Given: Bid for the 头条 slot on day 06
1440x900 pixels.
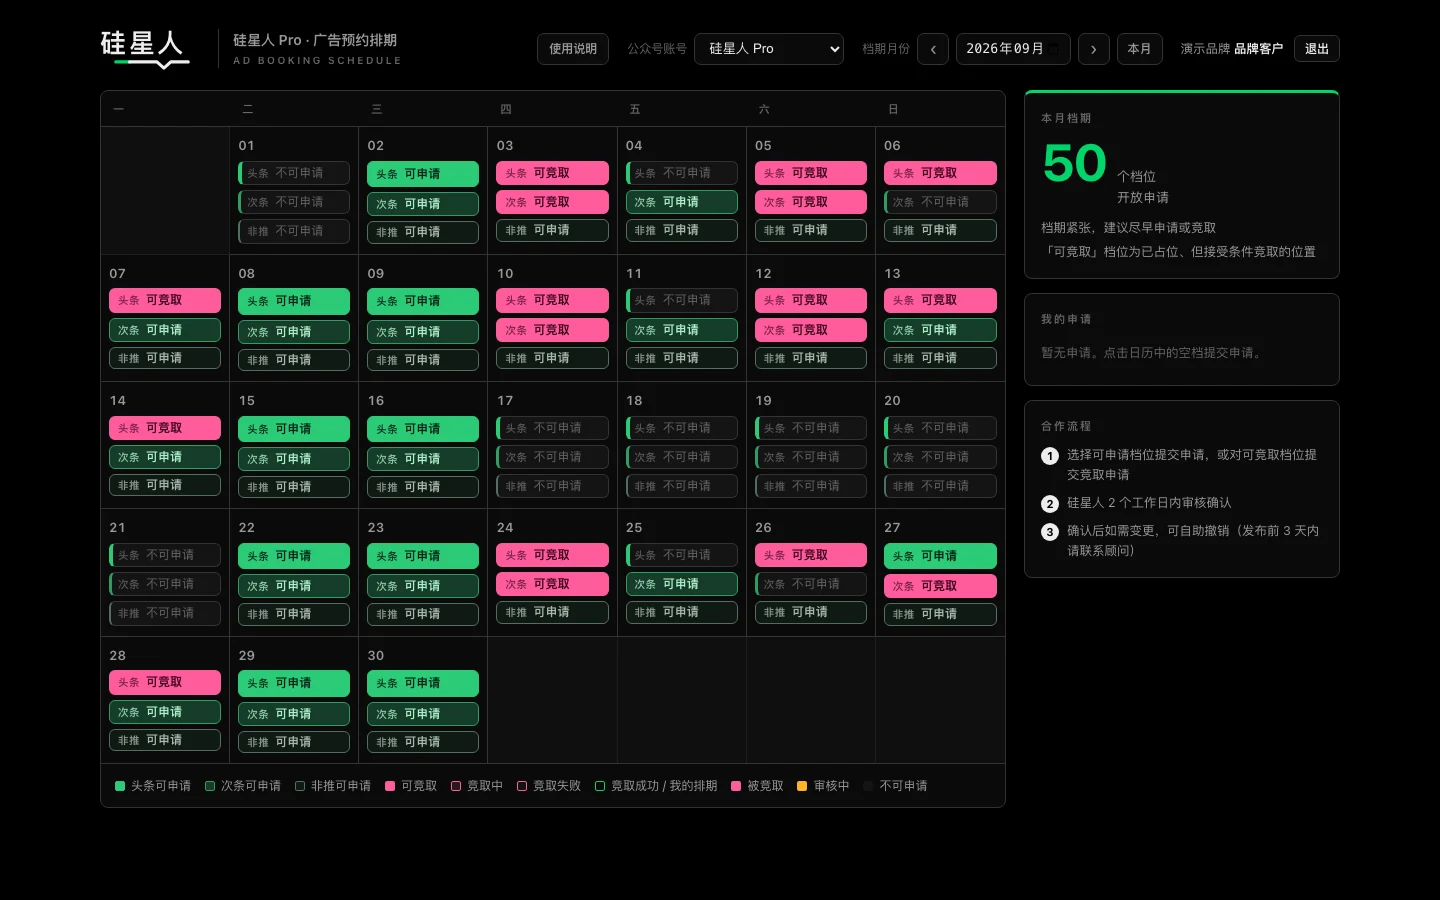Looking at the screenshot, I should (940, 173).
